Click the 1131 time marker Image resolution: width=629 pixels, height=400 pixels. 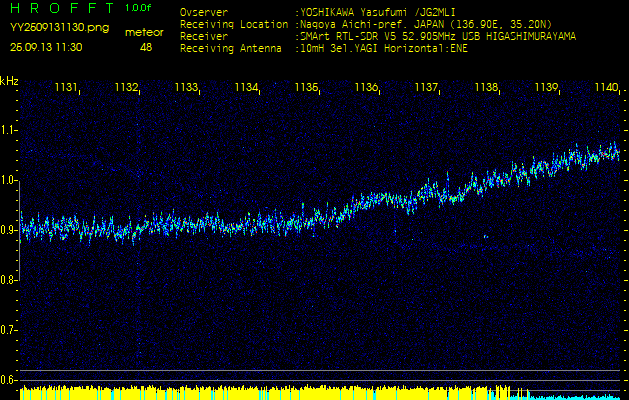[x=66, y=88]
